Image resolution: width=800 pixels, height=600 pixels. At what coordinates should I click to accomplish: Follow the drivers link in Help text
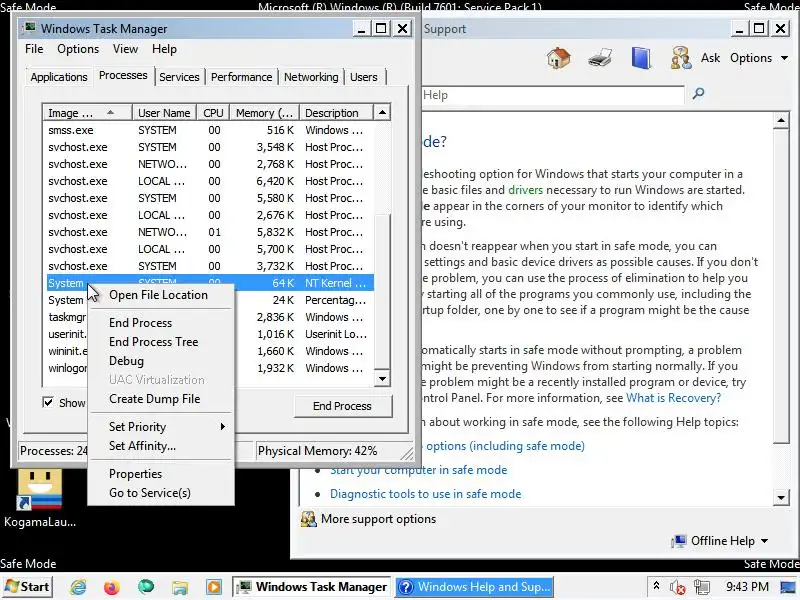526,190
